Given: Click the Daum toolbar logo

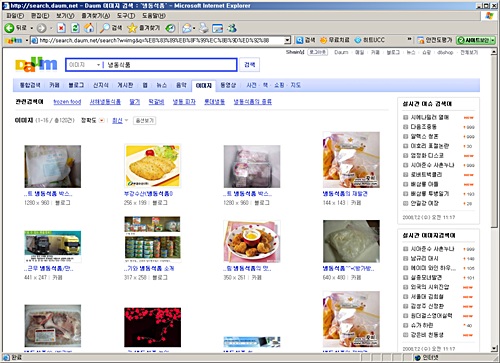Looking at the screenshot, I should (x=15, y=40).
